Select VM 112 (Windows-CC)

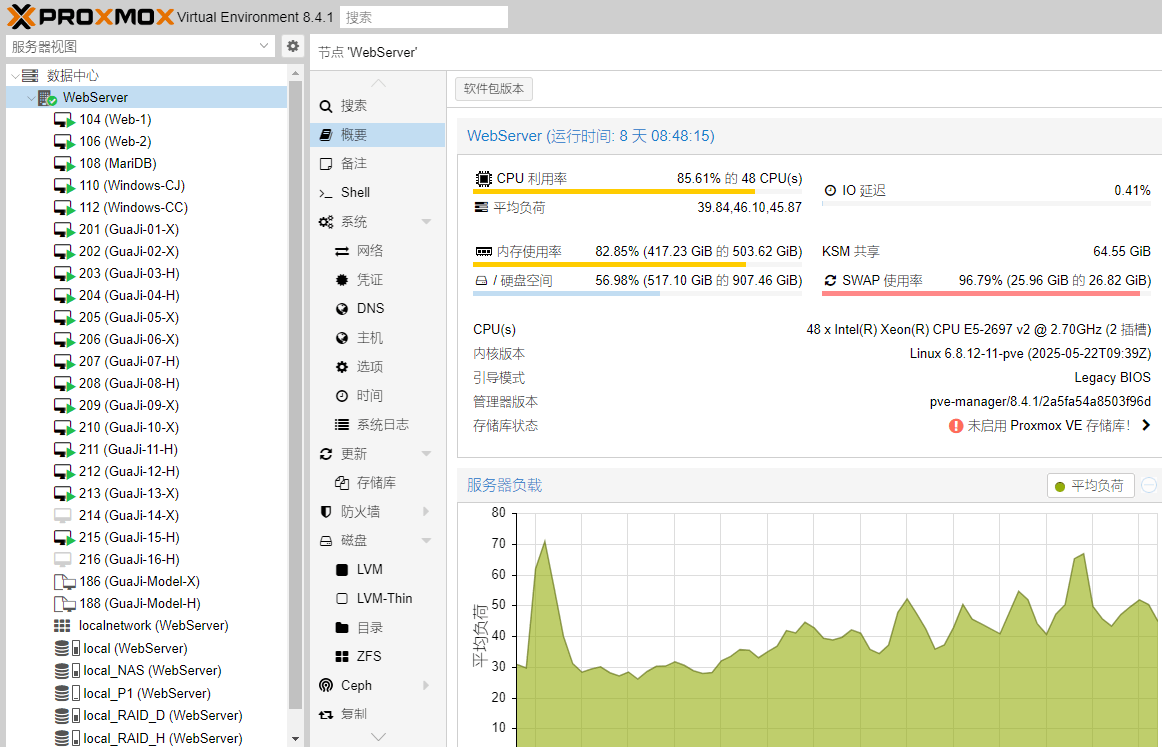[147, 208]
